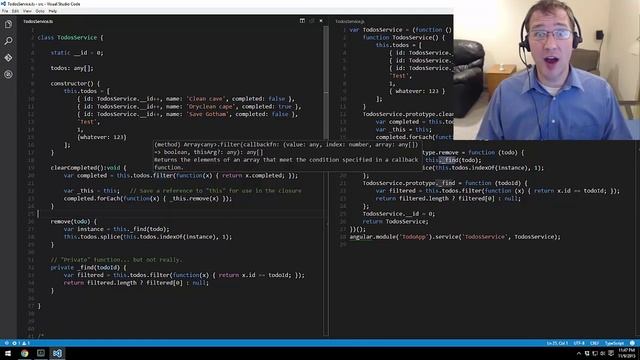Screen dimensions: 640x360
Task: Open the Goto menu
Action: 40,11
